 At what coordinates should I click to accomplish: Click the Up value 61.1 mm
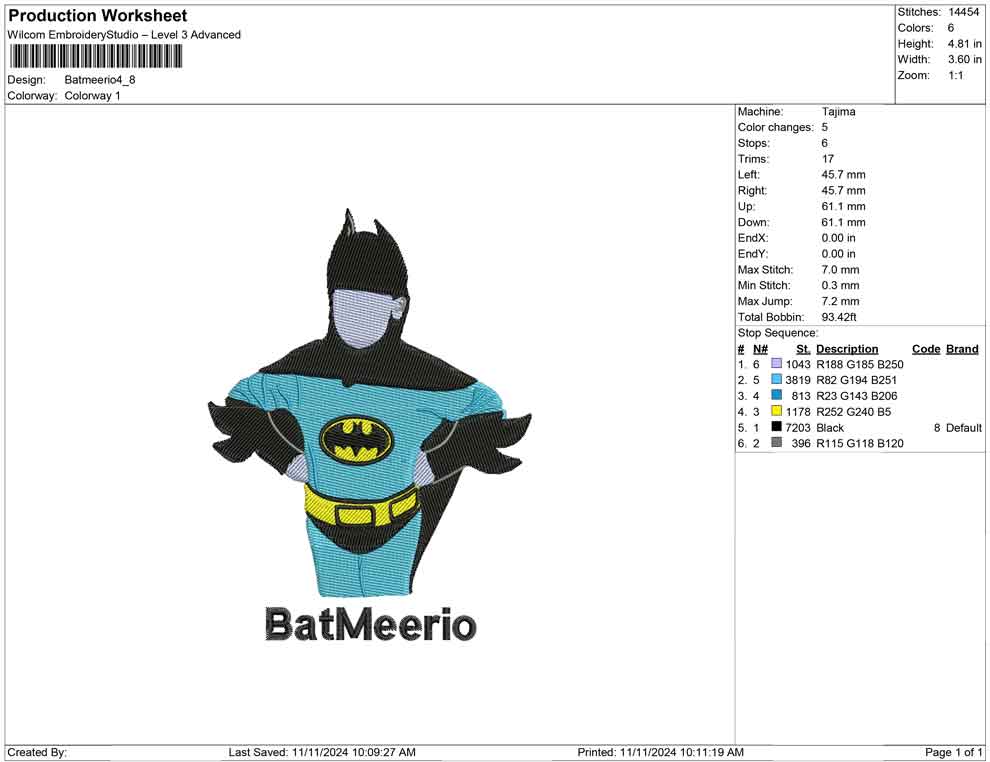coord(844,206)
